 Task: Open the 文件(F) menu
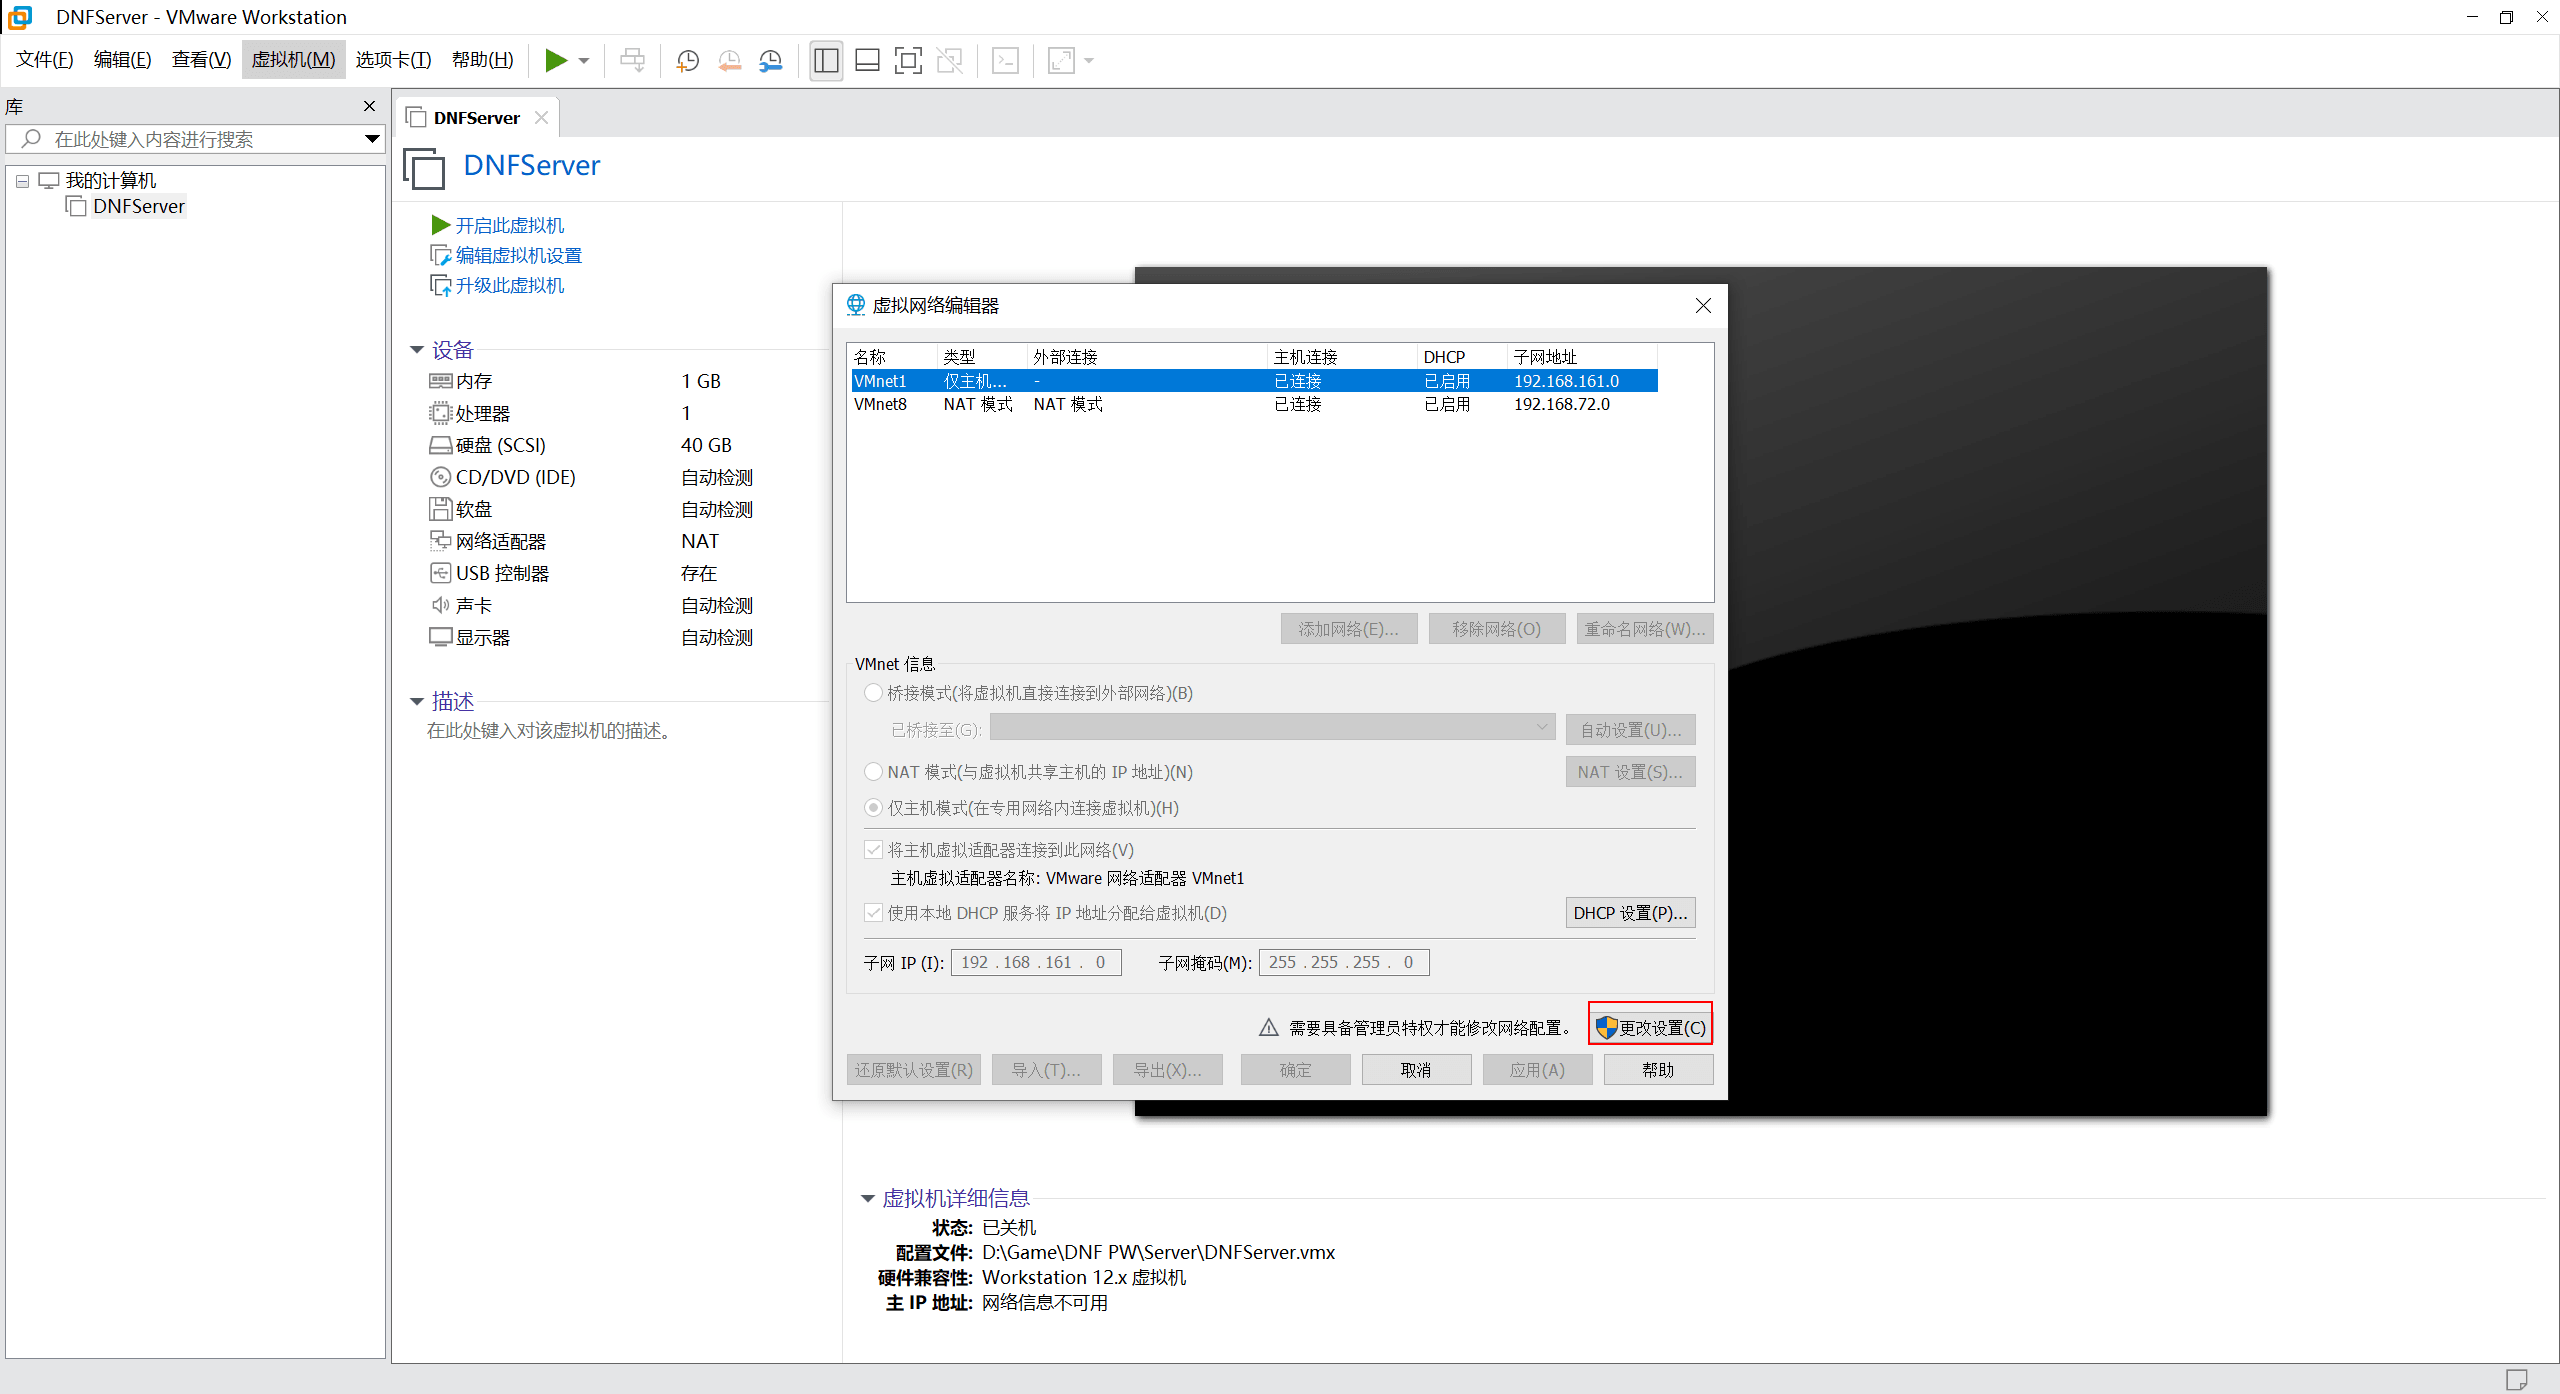click(45, 60)
